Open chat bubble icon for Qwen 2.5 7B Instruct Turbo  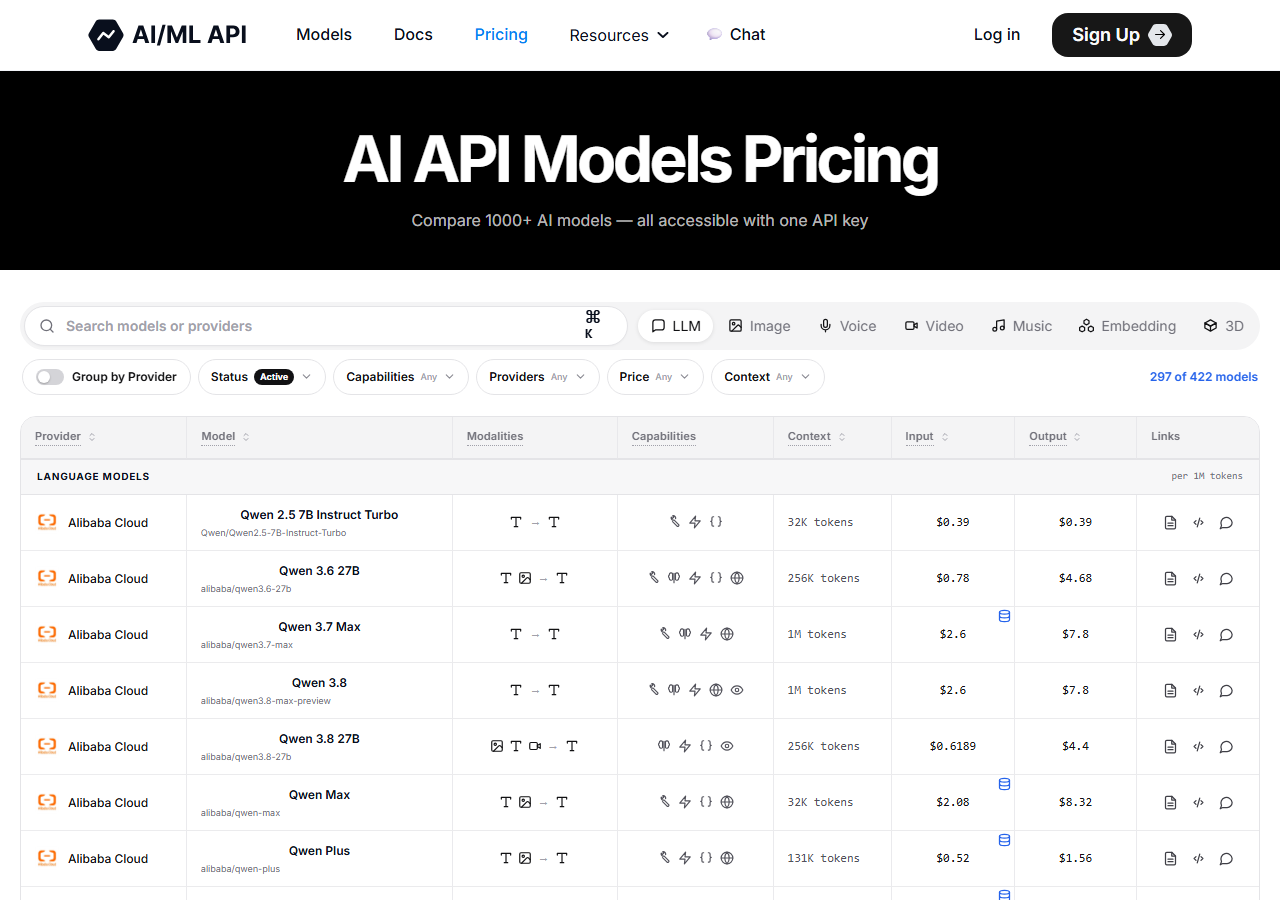tap(1226, 523)
